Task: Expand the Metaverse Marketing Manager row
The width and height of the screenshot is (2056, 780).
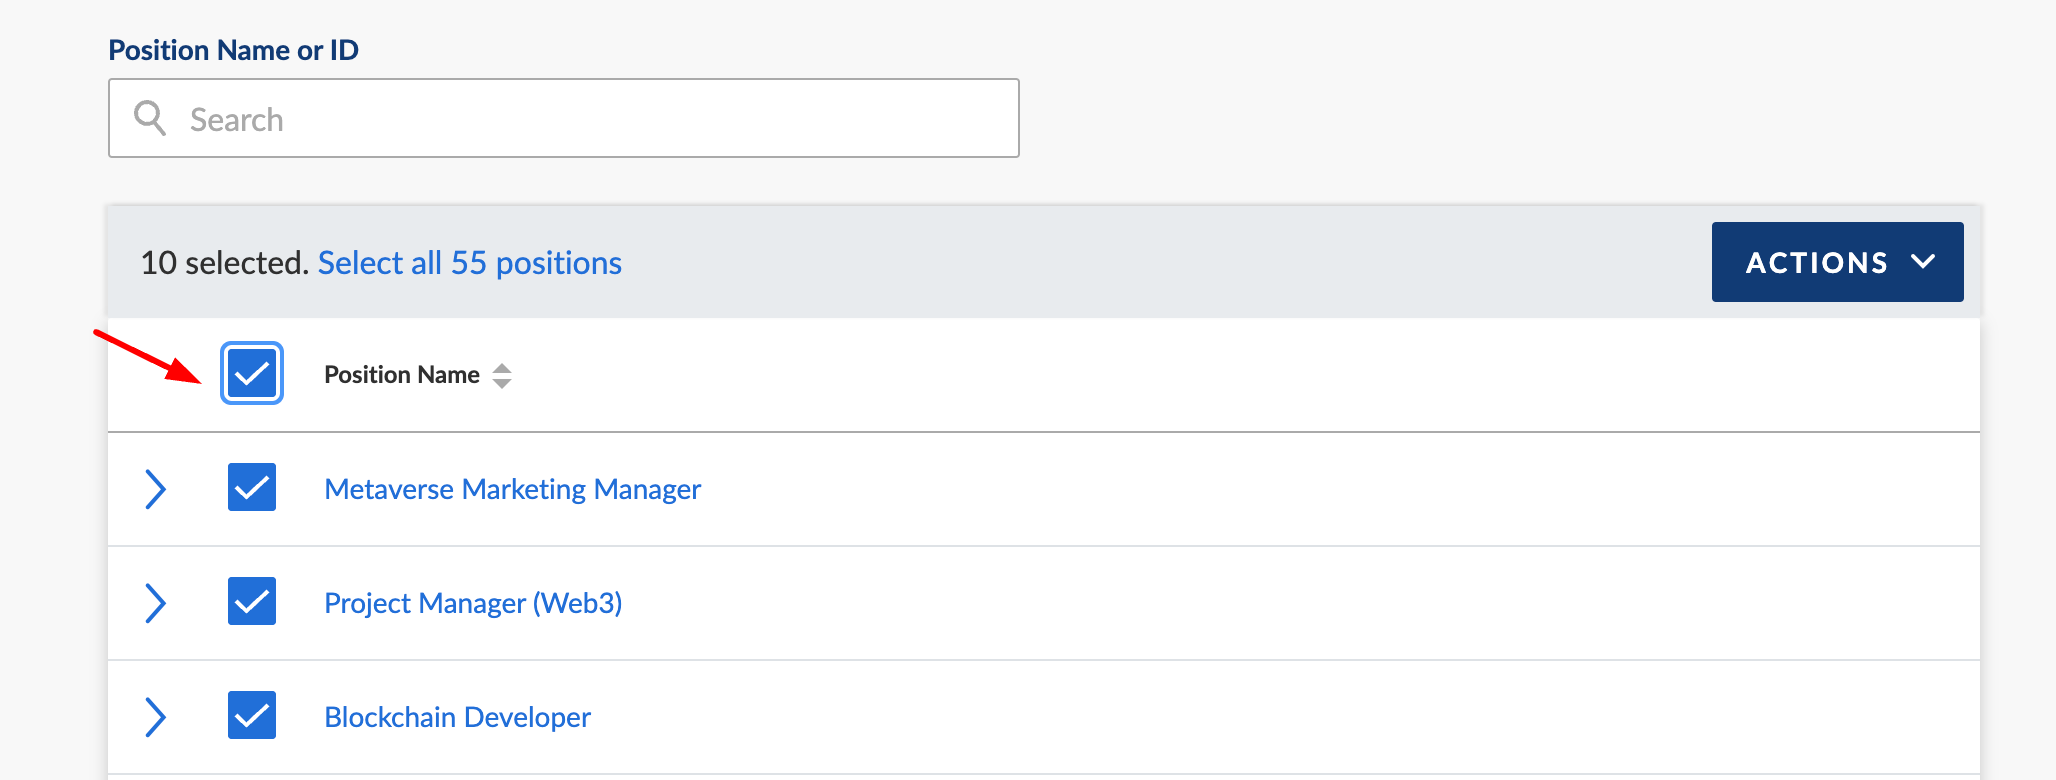Action: point(155,489)
